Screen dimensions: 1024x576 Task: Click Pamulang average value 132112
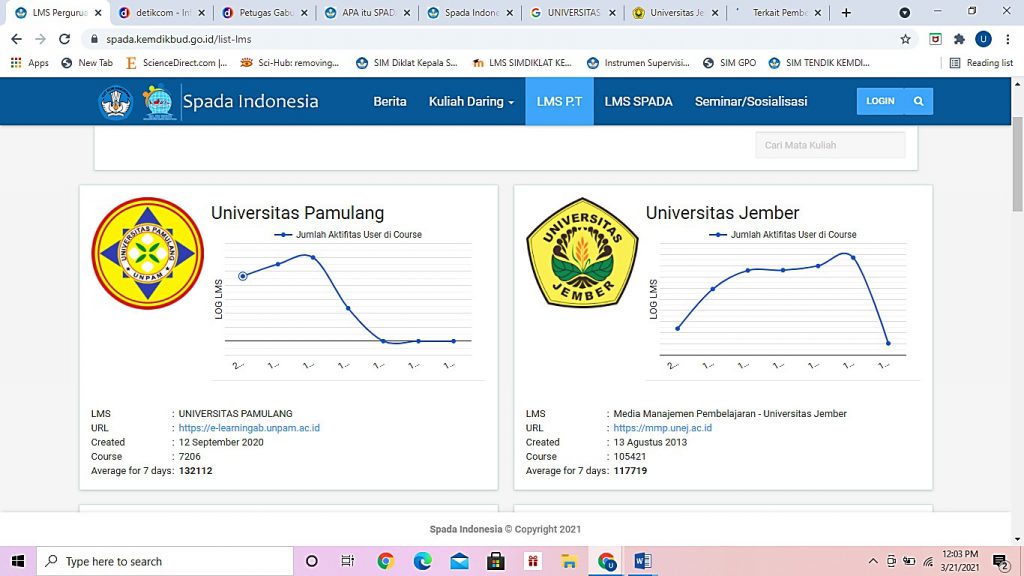pyautogui.click(x=195, y=470)
